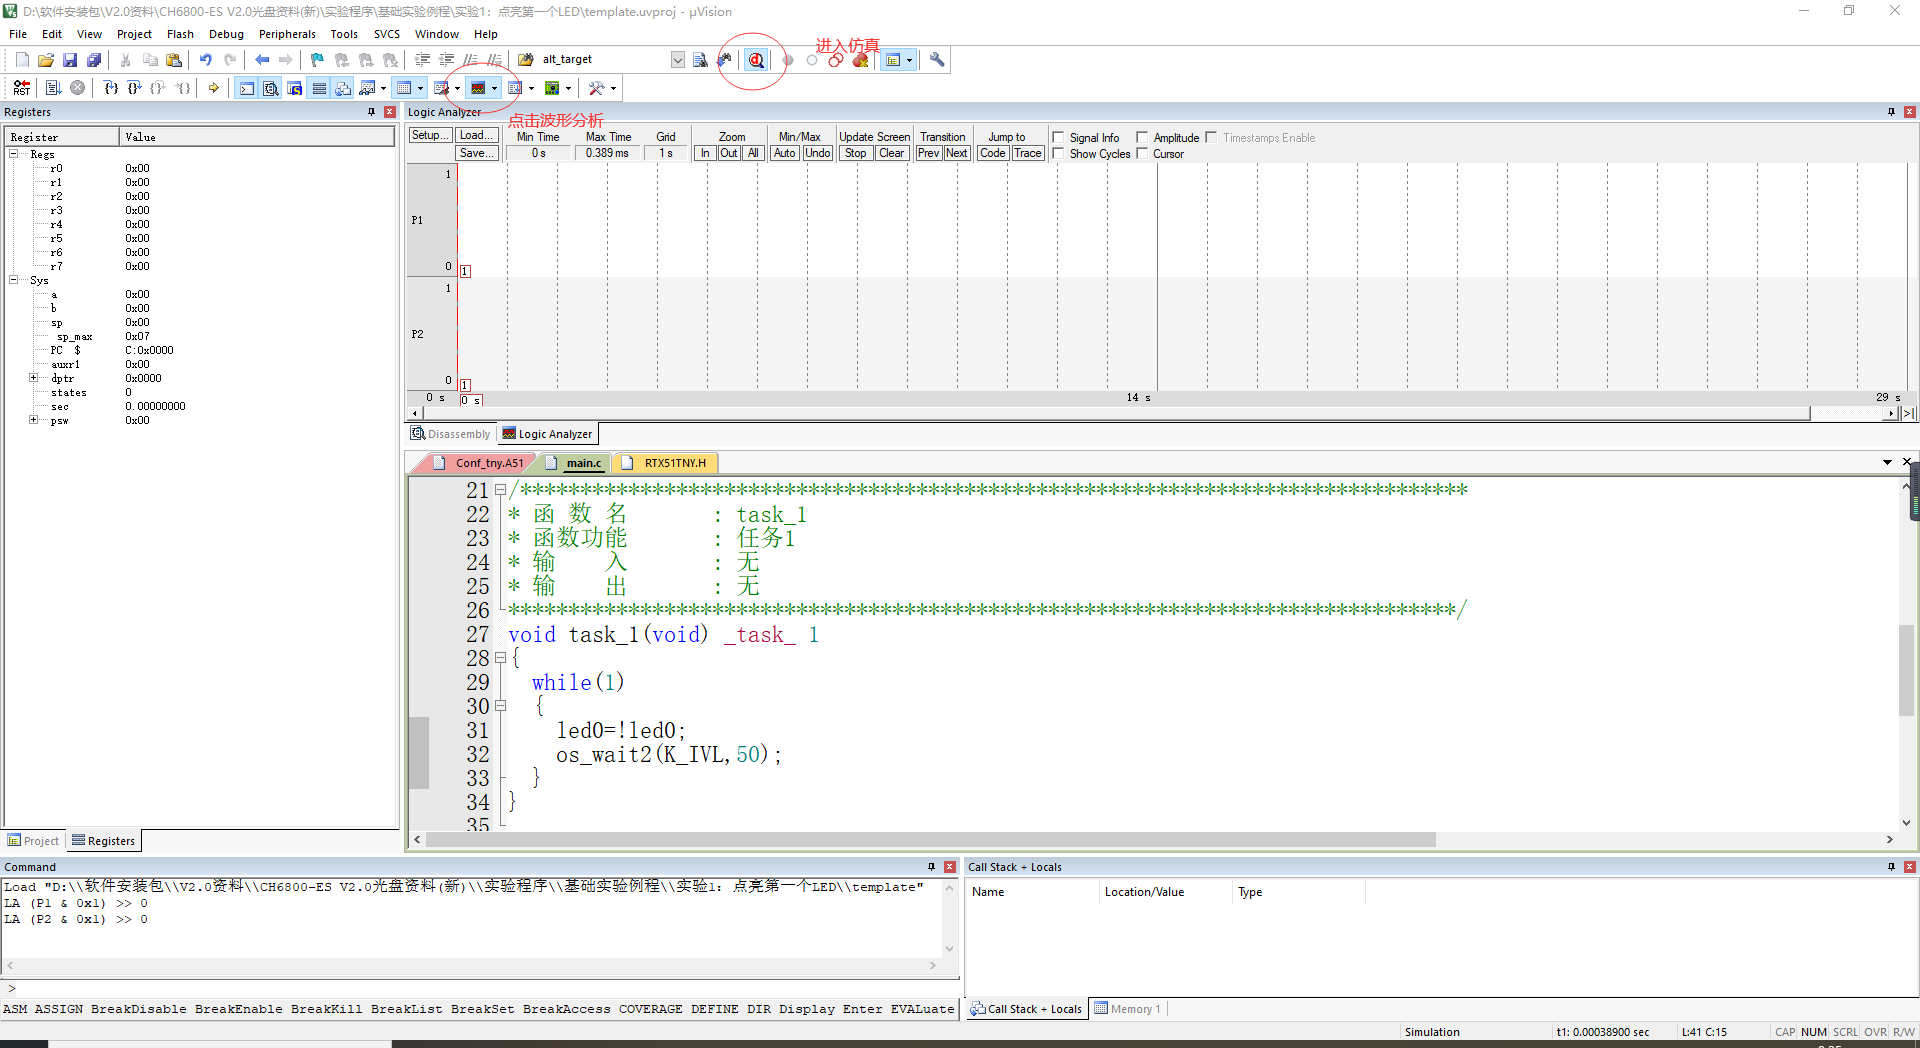This screenshot has height=1048, width=1920.
Task: Click the Kill All Breakpoints icon
Action: [860, 60]
